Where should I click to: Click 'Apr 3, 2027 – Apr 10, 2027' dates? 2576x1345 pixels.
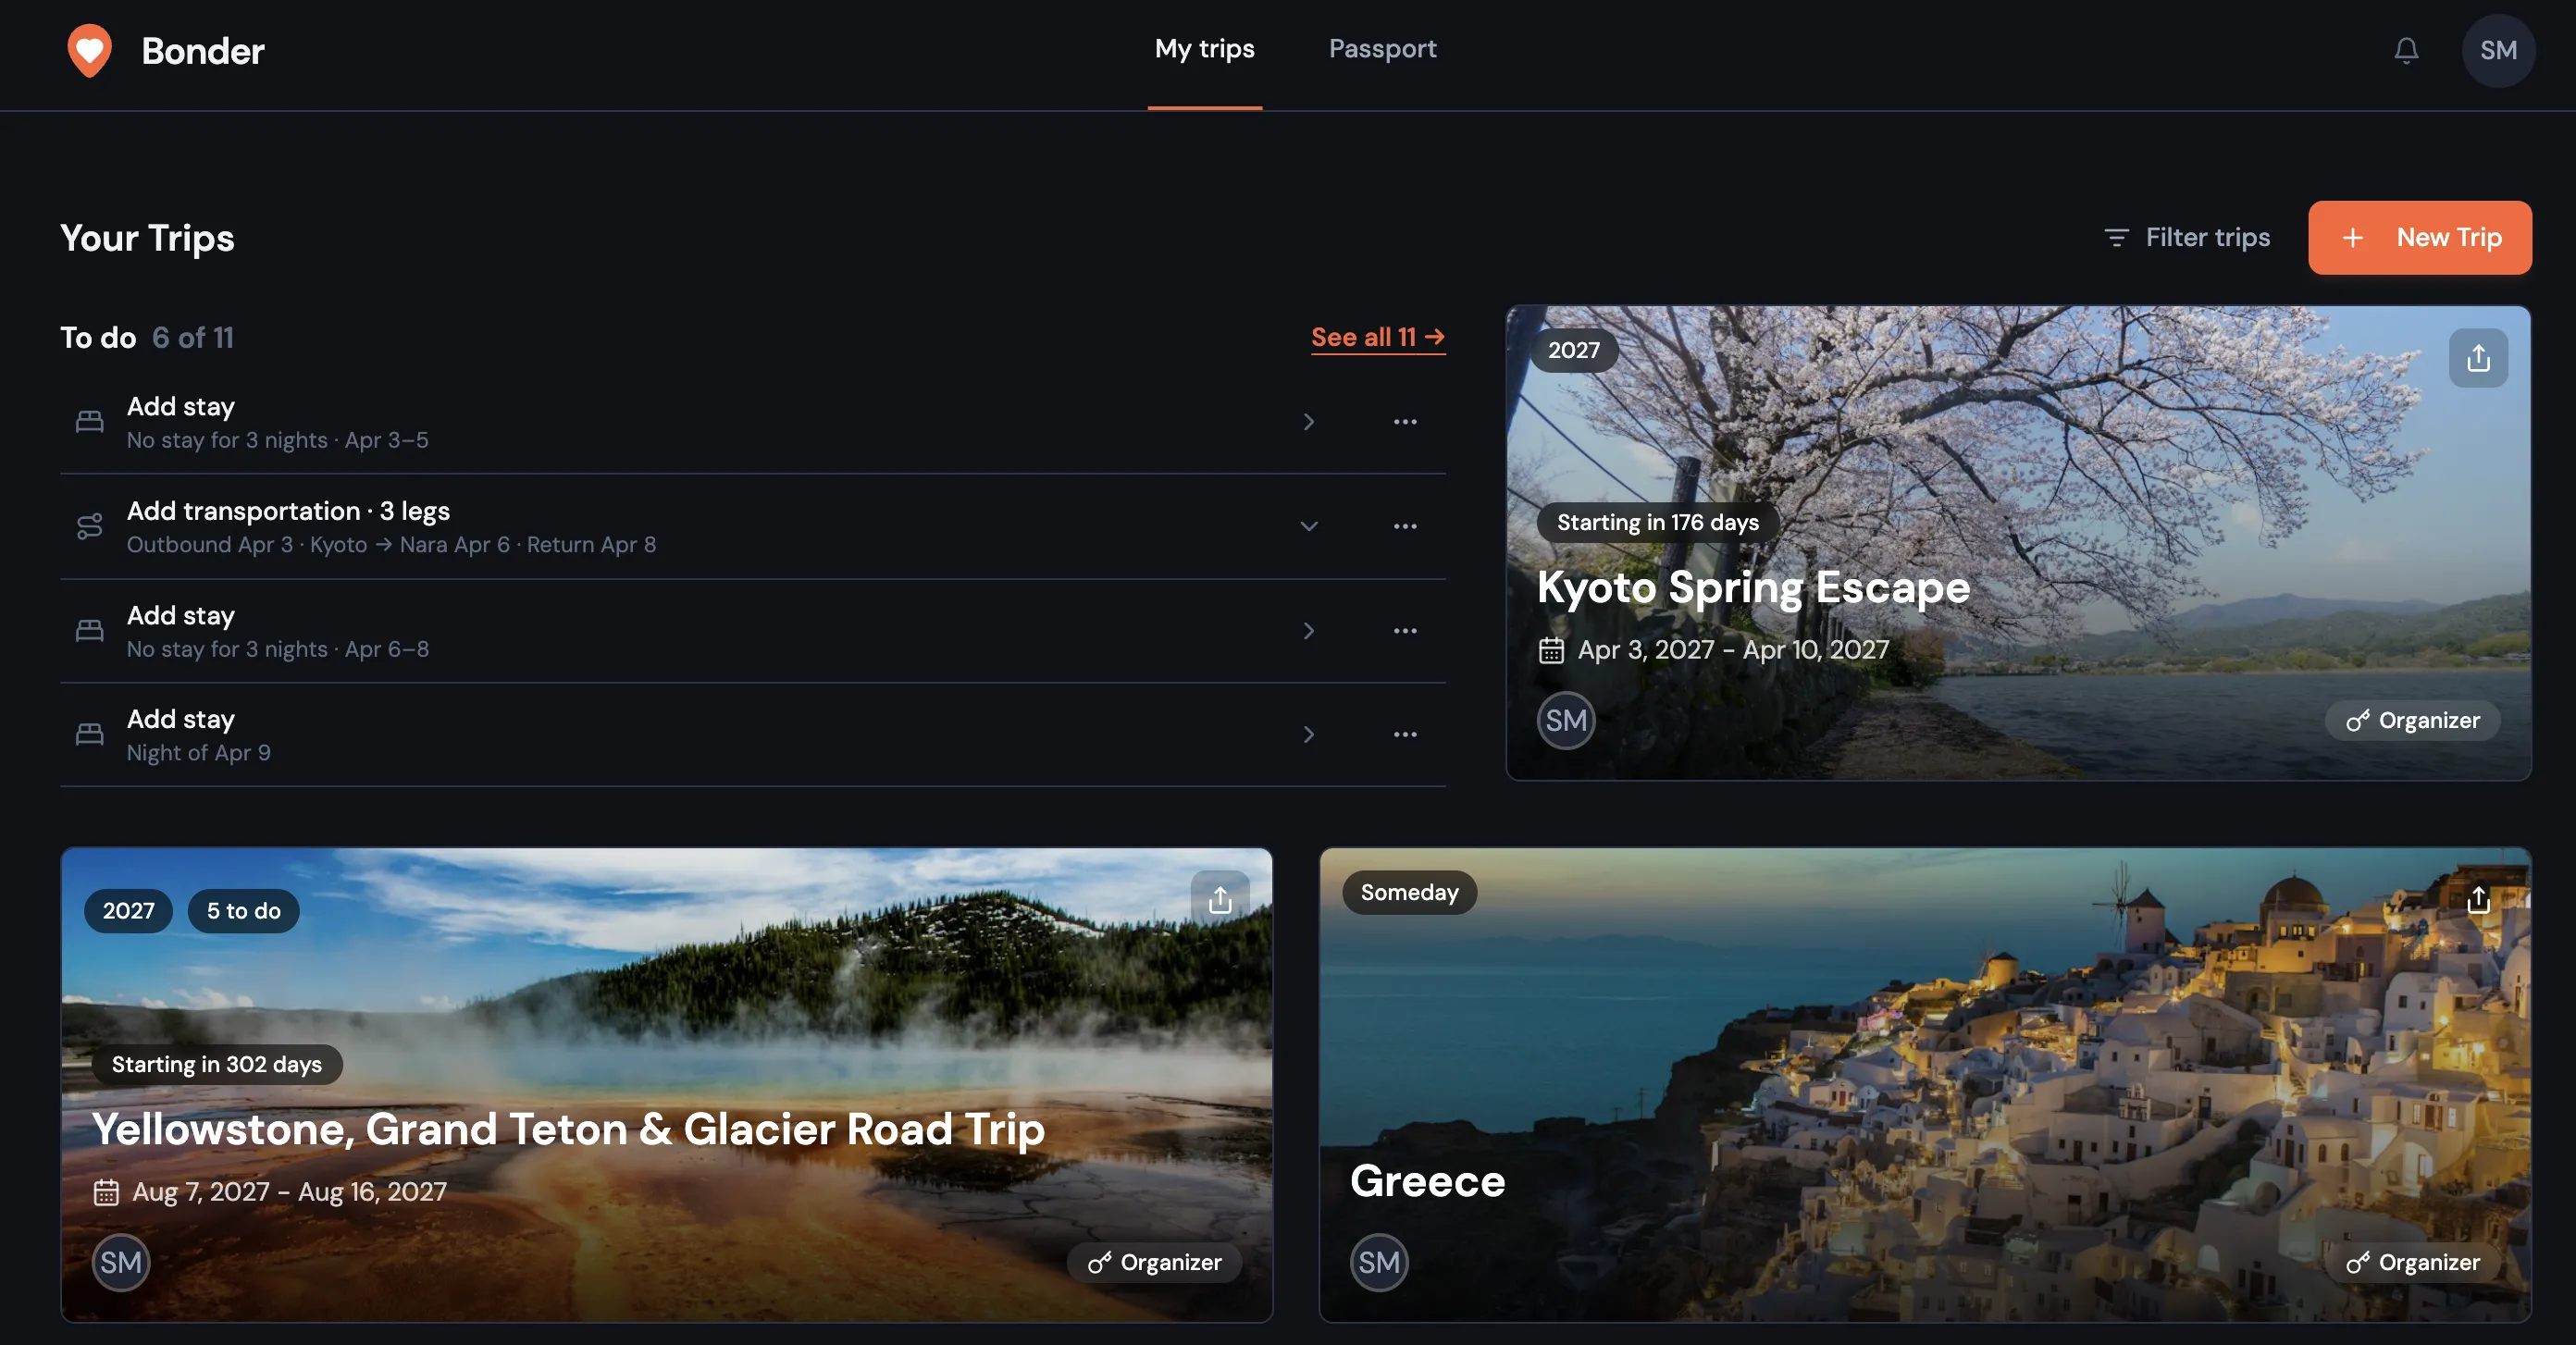pos(1733,650)
